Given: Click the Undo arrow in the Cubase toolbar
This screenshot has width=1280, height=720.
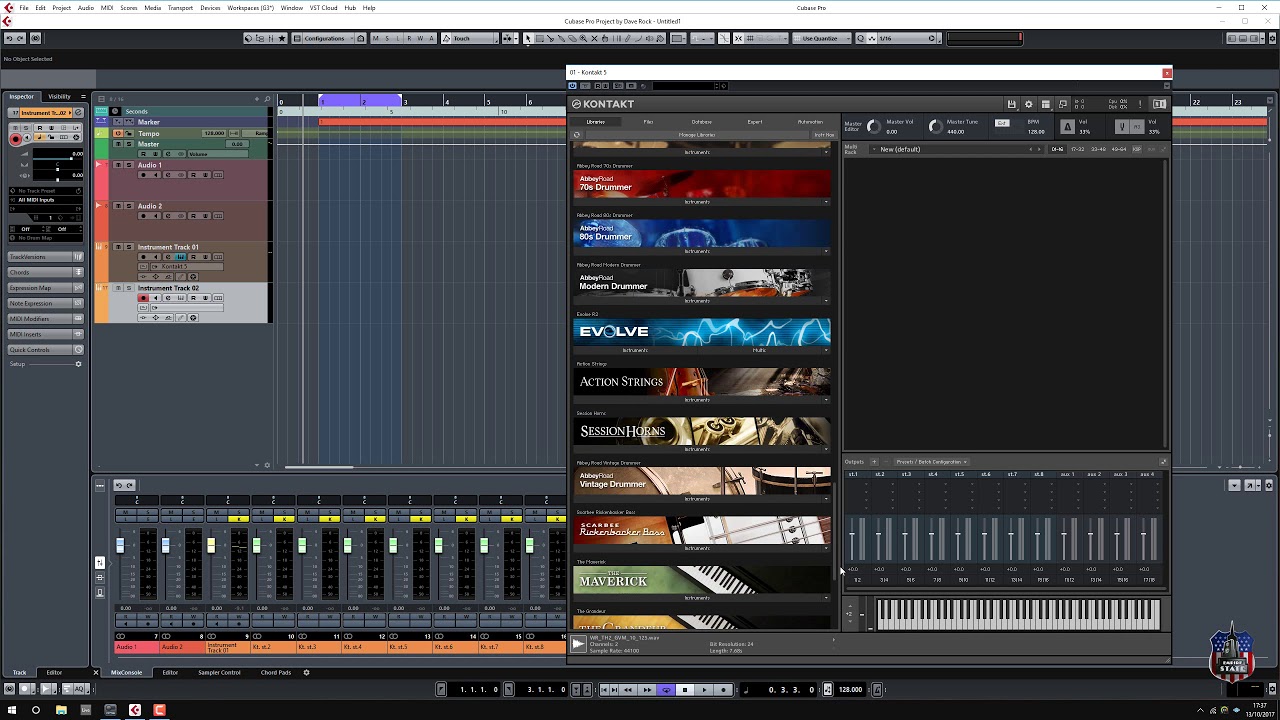Looking at the screenshot, I should tap(9, 38).
